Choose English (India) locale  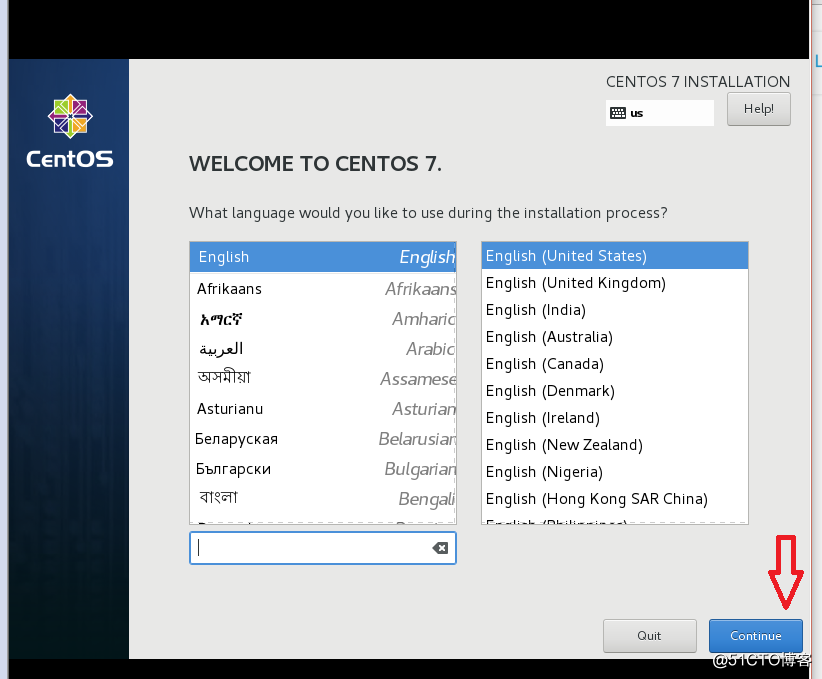(614, 310)
